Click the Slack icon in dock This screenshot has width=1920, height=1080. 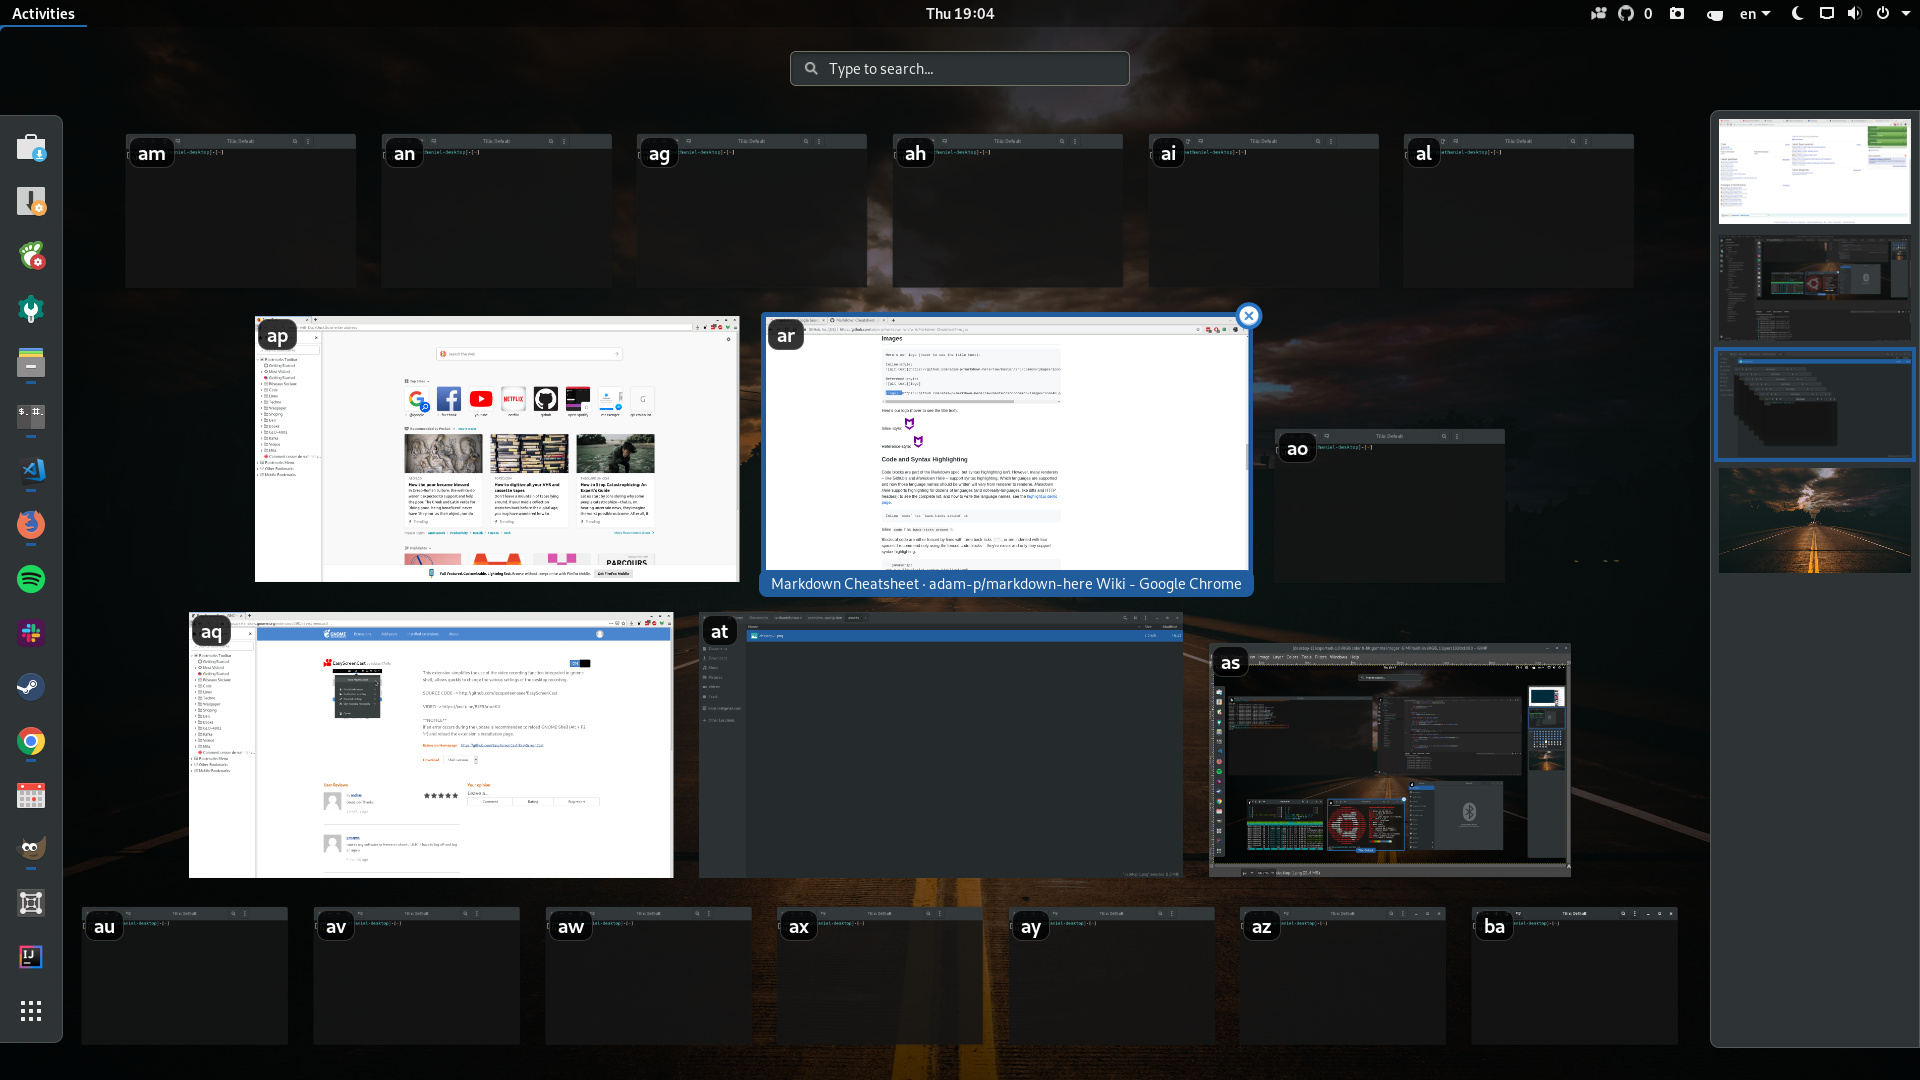pos(31,633)
